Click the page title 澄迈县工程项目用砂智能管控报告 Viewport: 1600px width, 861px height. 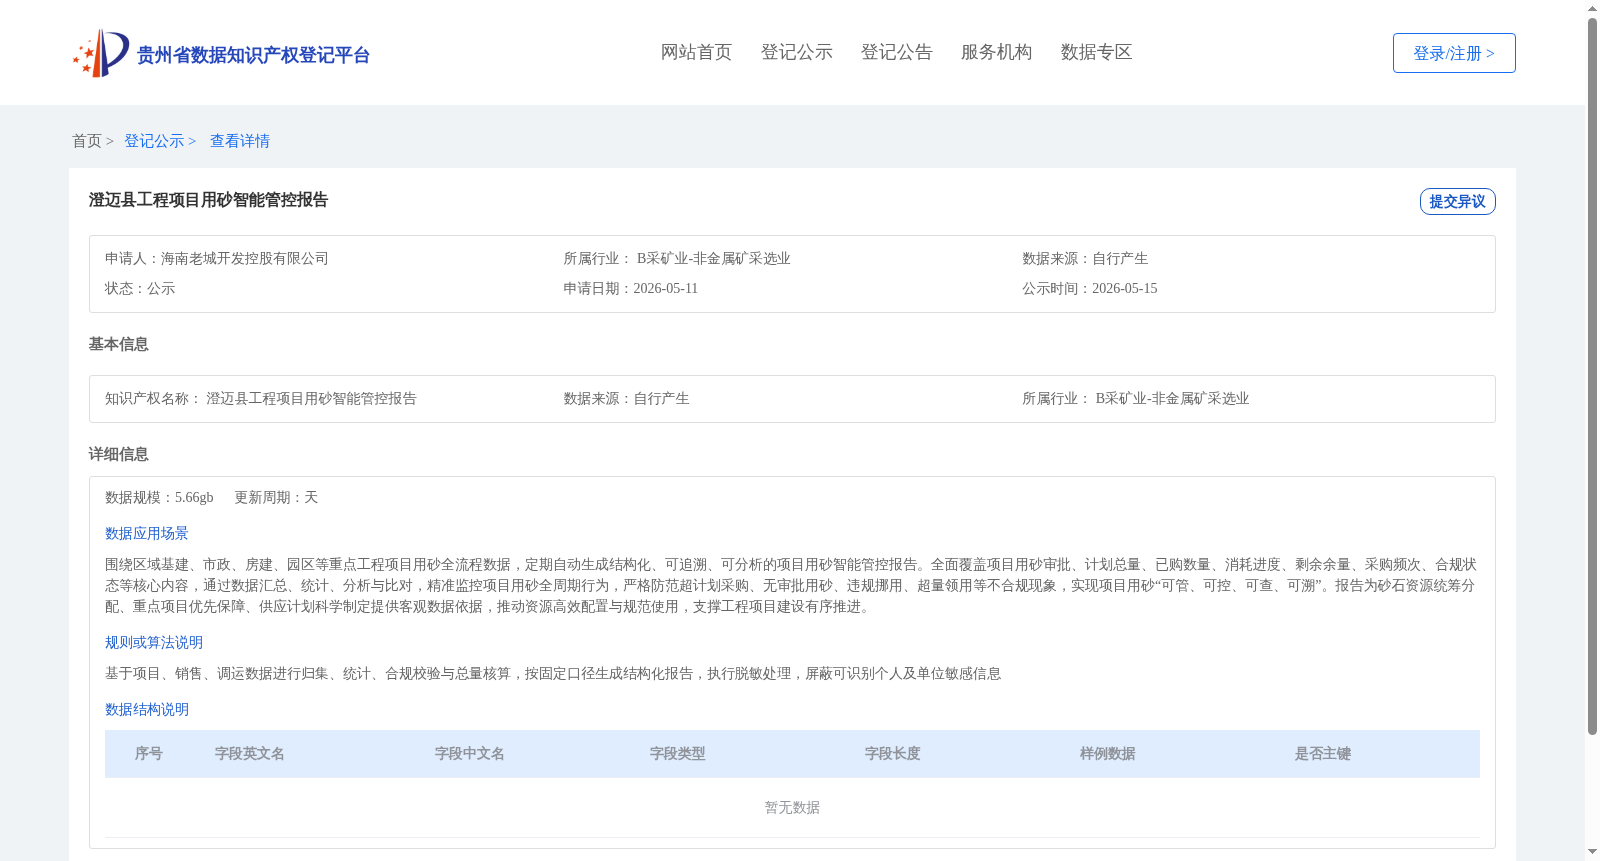click(208, 200)
